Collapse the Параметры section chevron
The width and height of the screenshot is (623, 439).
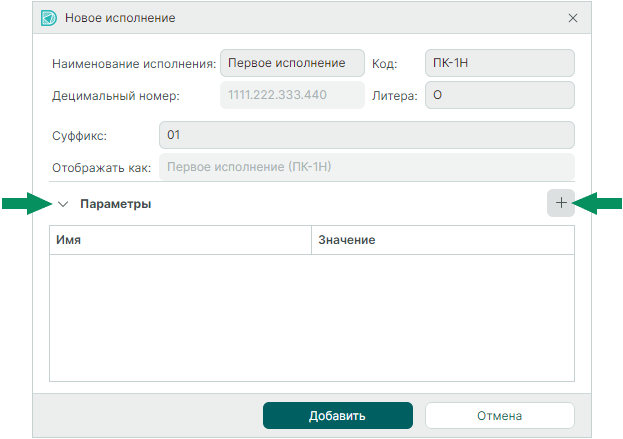click(63, 204)
